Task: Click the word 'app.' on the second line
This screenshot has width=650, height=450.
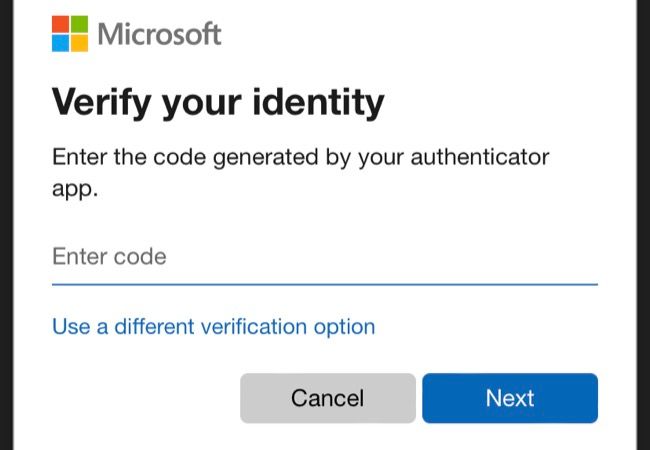Action: click(x=75, y=188)
